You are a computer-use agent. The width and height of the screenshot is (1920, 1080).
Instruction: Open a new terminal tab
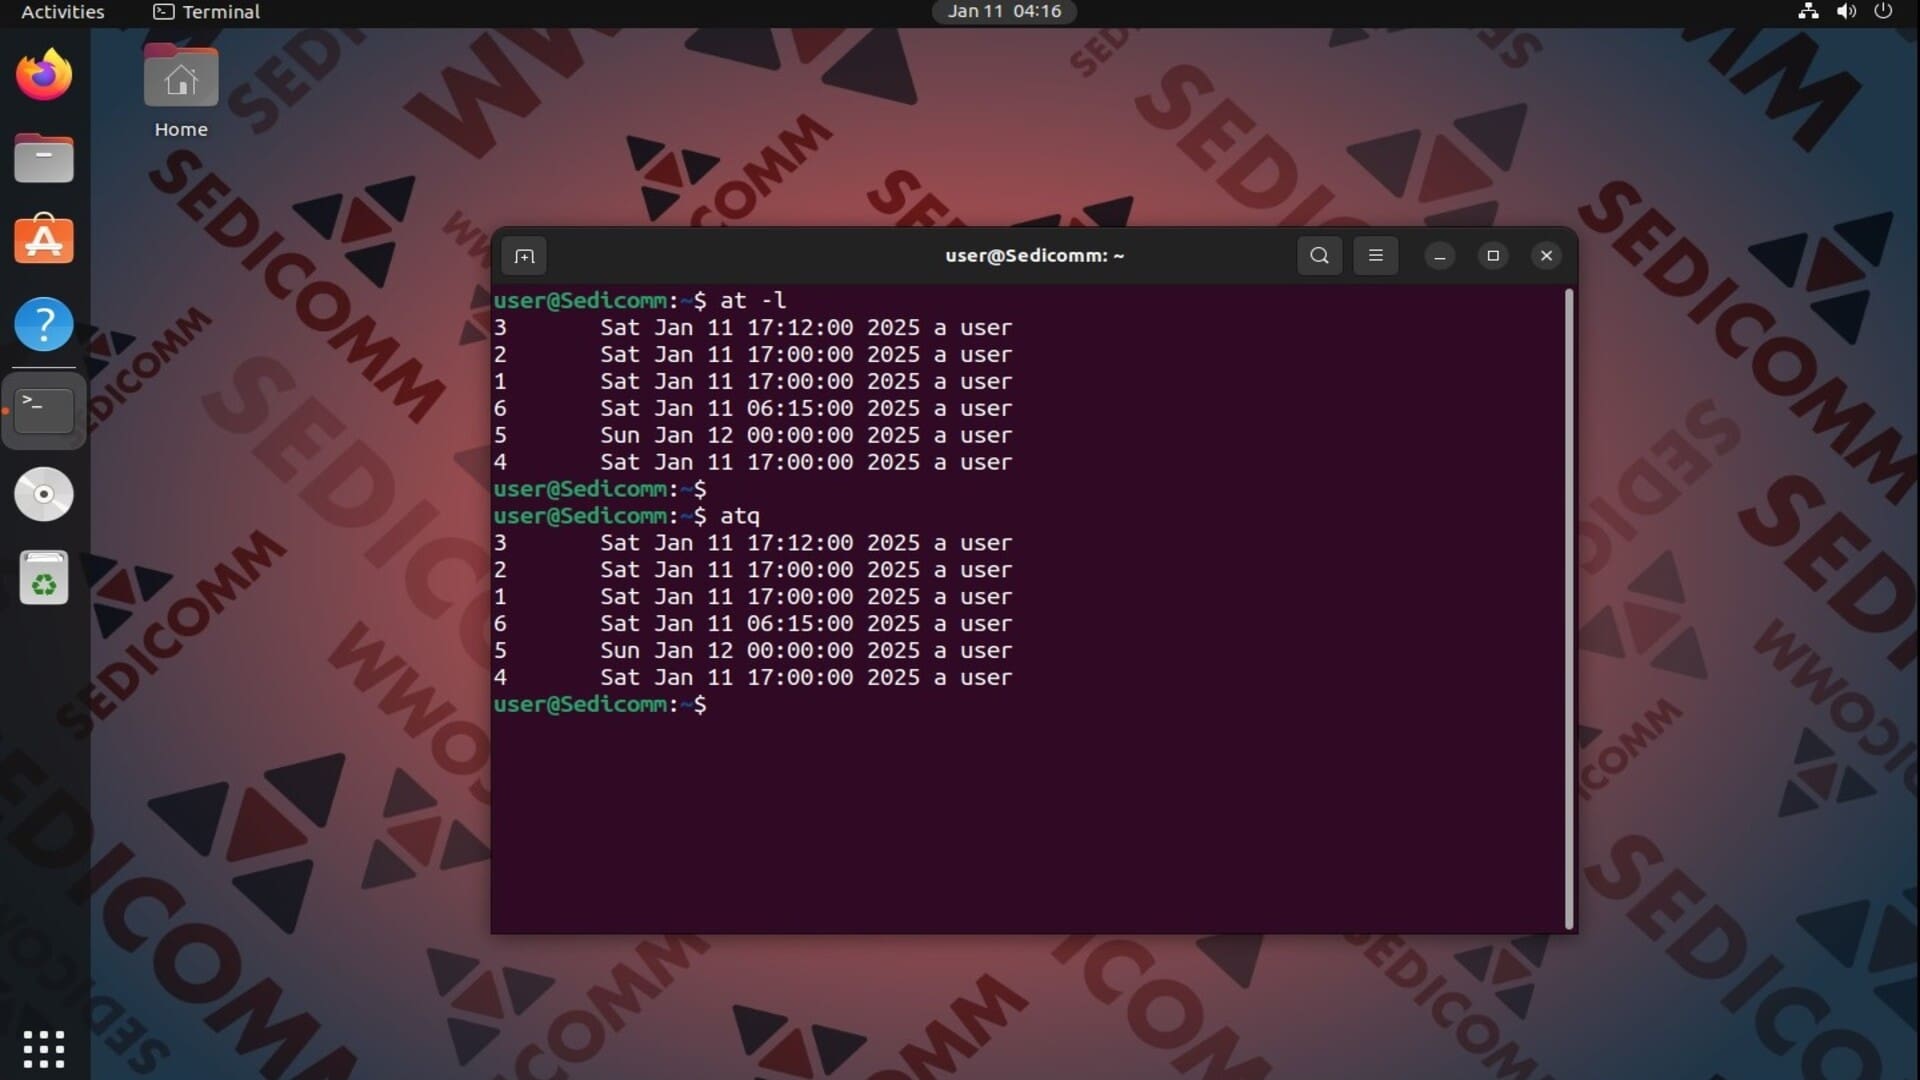click(524, 256)
